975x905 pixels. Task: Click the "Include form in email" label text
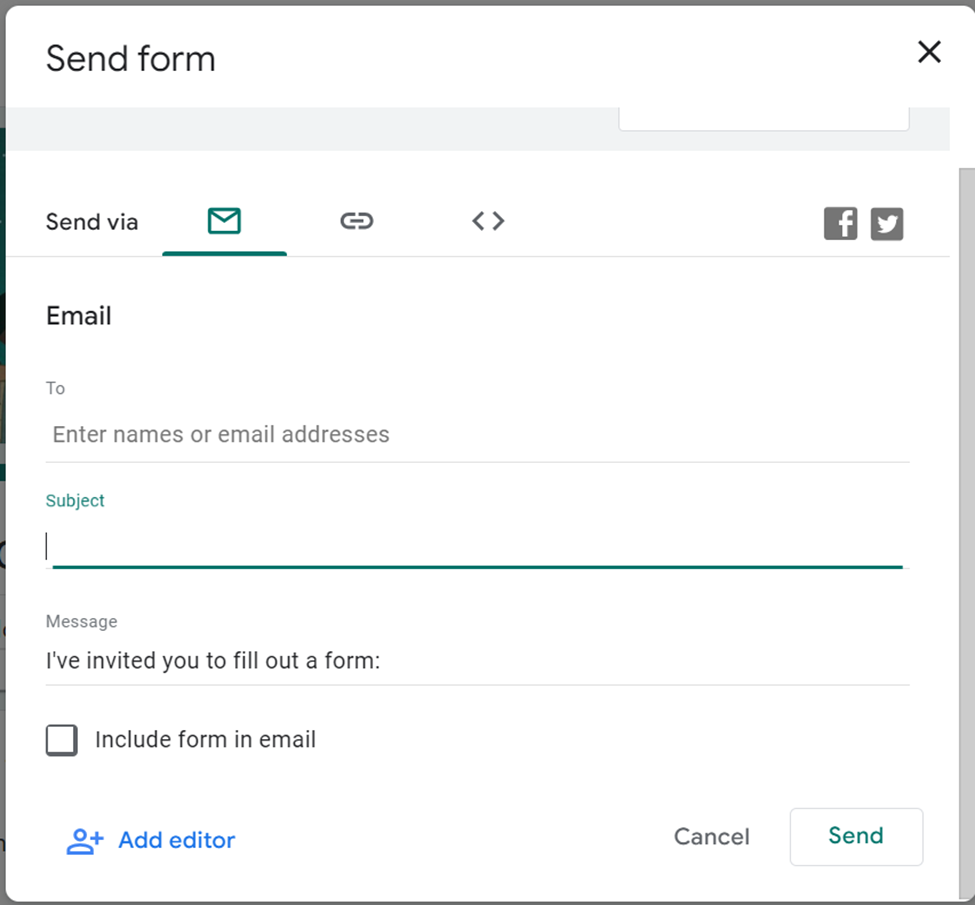(205, 740)
